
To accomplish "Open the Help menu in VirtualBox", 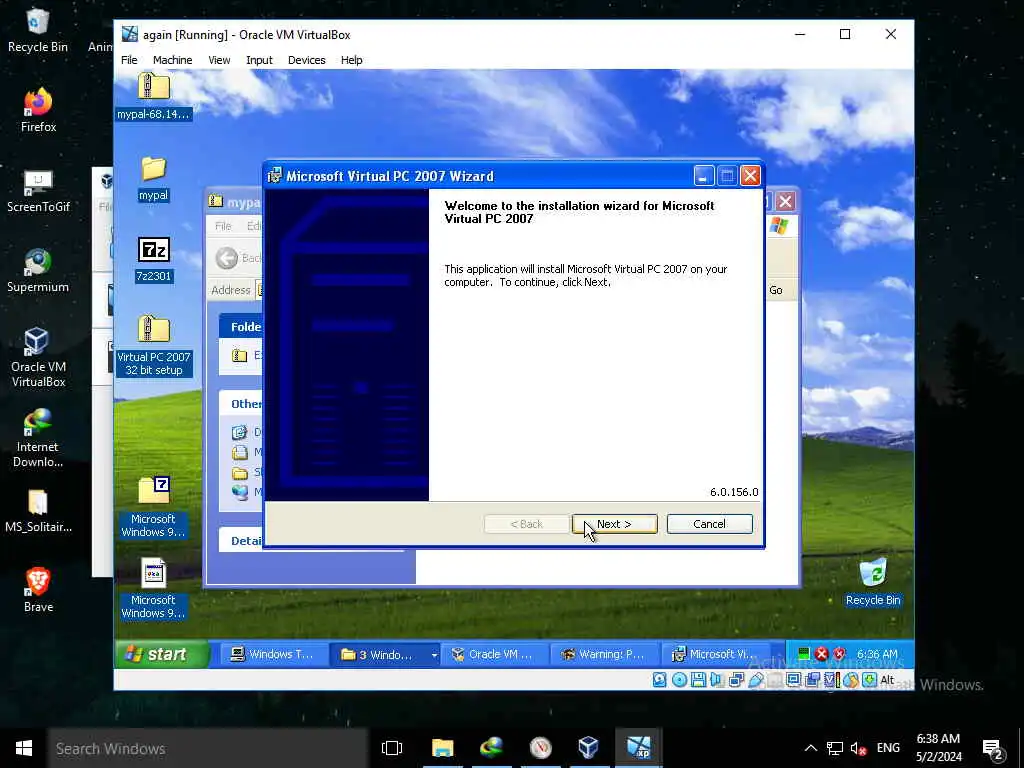I will click(x=351, y=60).
